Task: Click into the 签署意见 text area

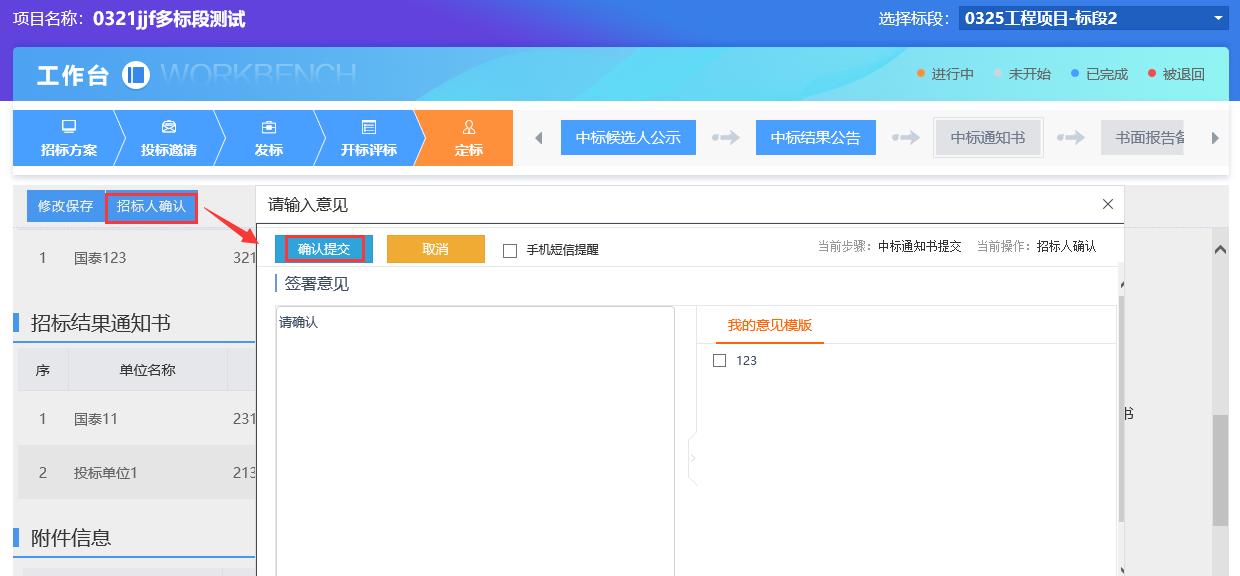Action: tap(475, 440)
